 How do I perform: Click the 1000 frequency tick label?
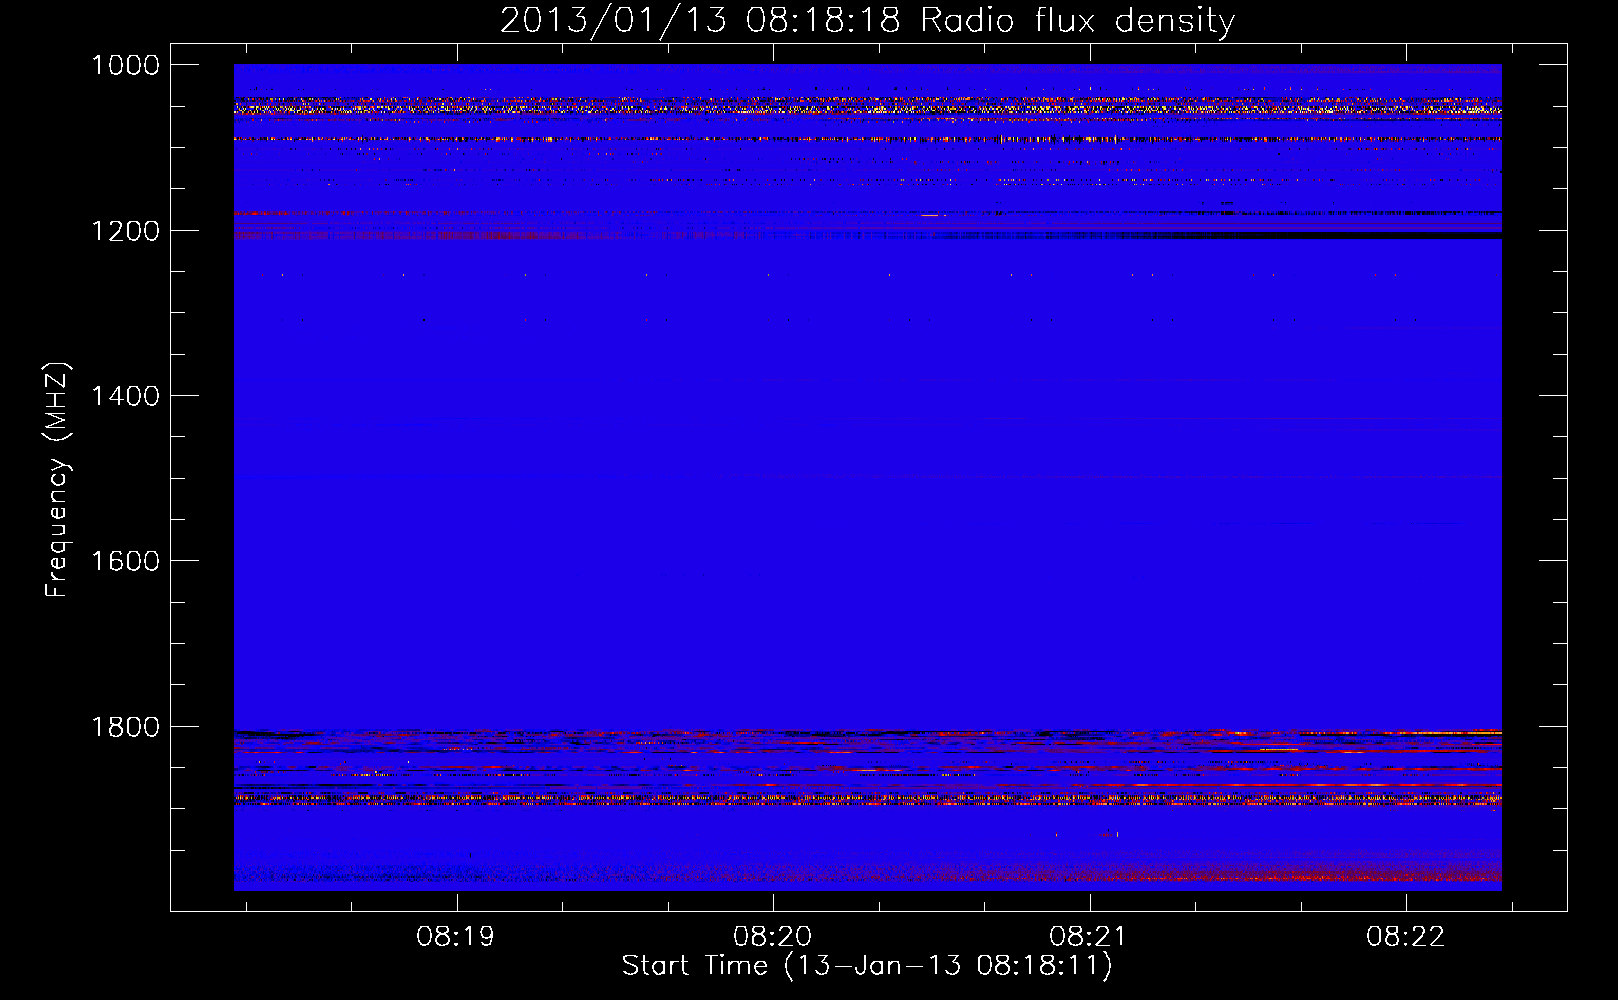[x=126, y=65]
